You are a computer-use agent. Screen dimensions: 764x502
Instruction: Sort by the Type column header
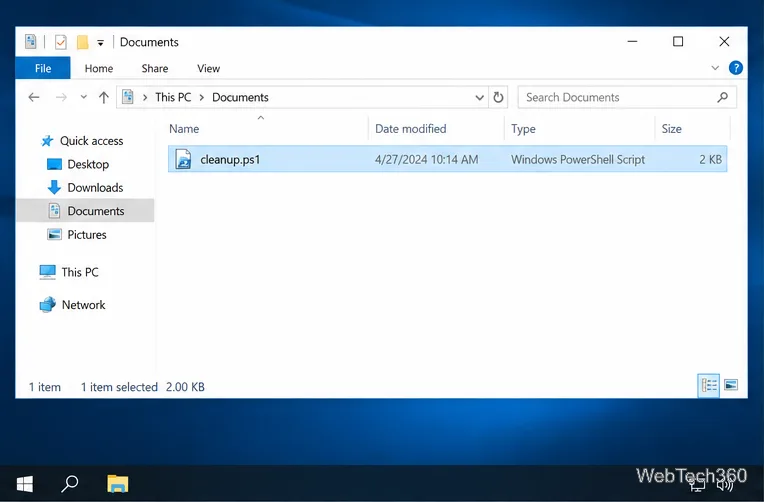pos(523,129)
